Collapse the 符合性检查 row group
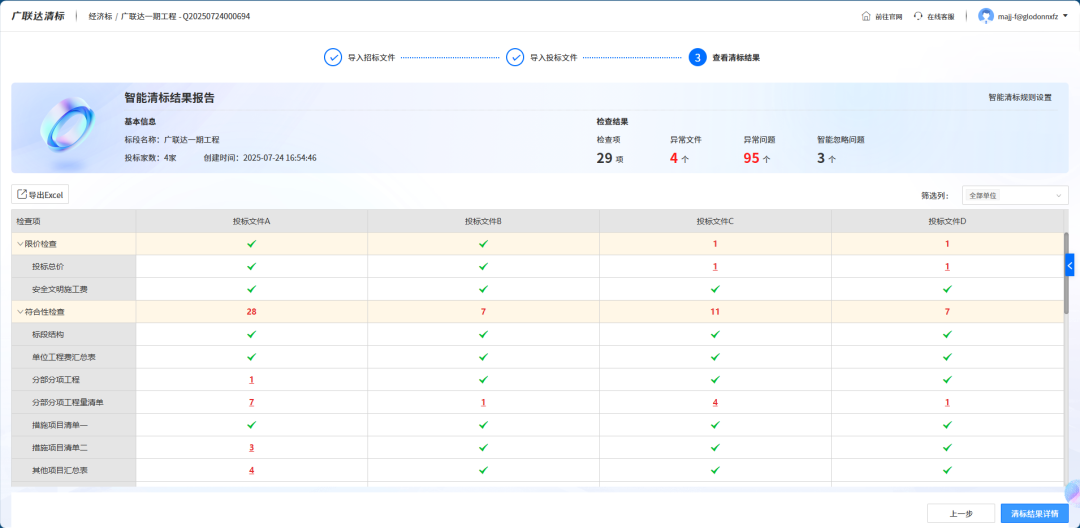The width and height of the screenshot is (1080, 528). tap(19, 312)
